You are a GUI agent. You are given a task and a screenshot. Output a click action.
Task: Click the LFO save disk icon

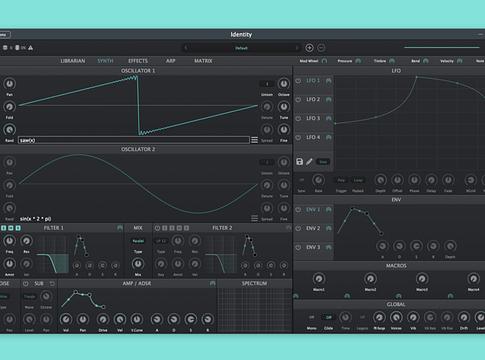coord(299,162)
